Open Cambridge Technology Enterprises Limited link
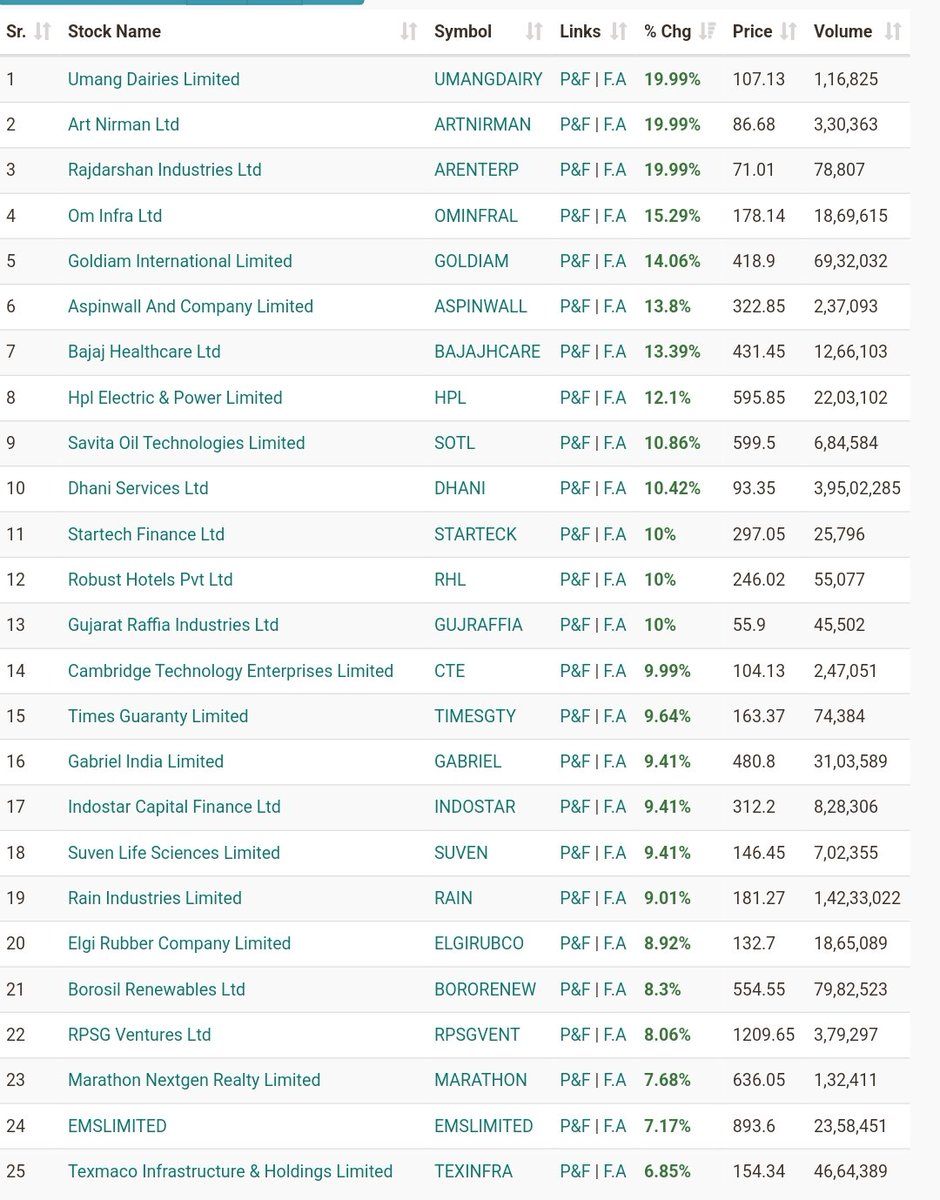The height and width of the screenshot is (1200, 940). (x=231, y=671)
